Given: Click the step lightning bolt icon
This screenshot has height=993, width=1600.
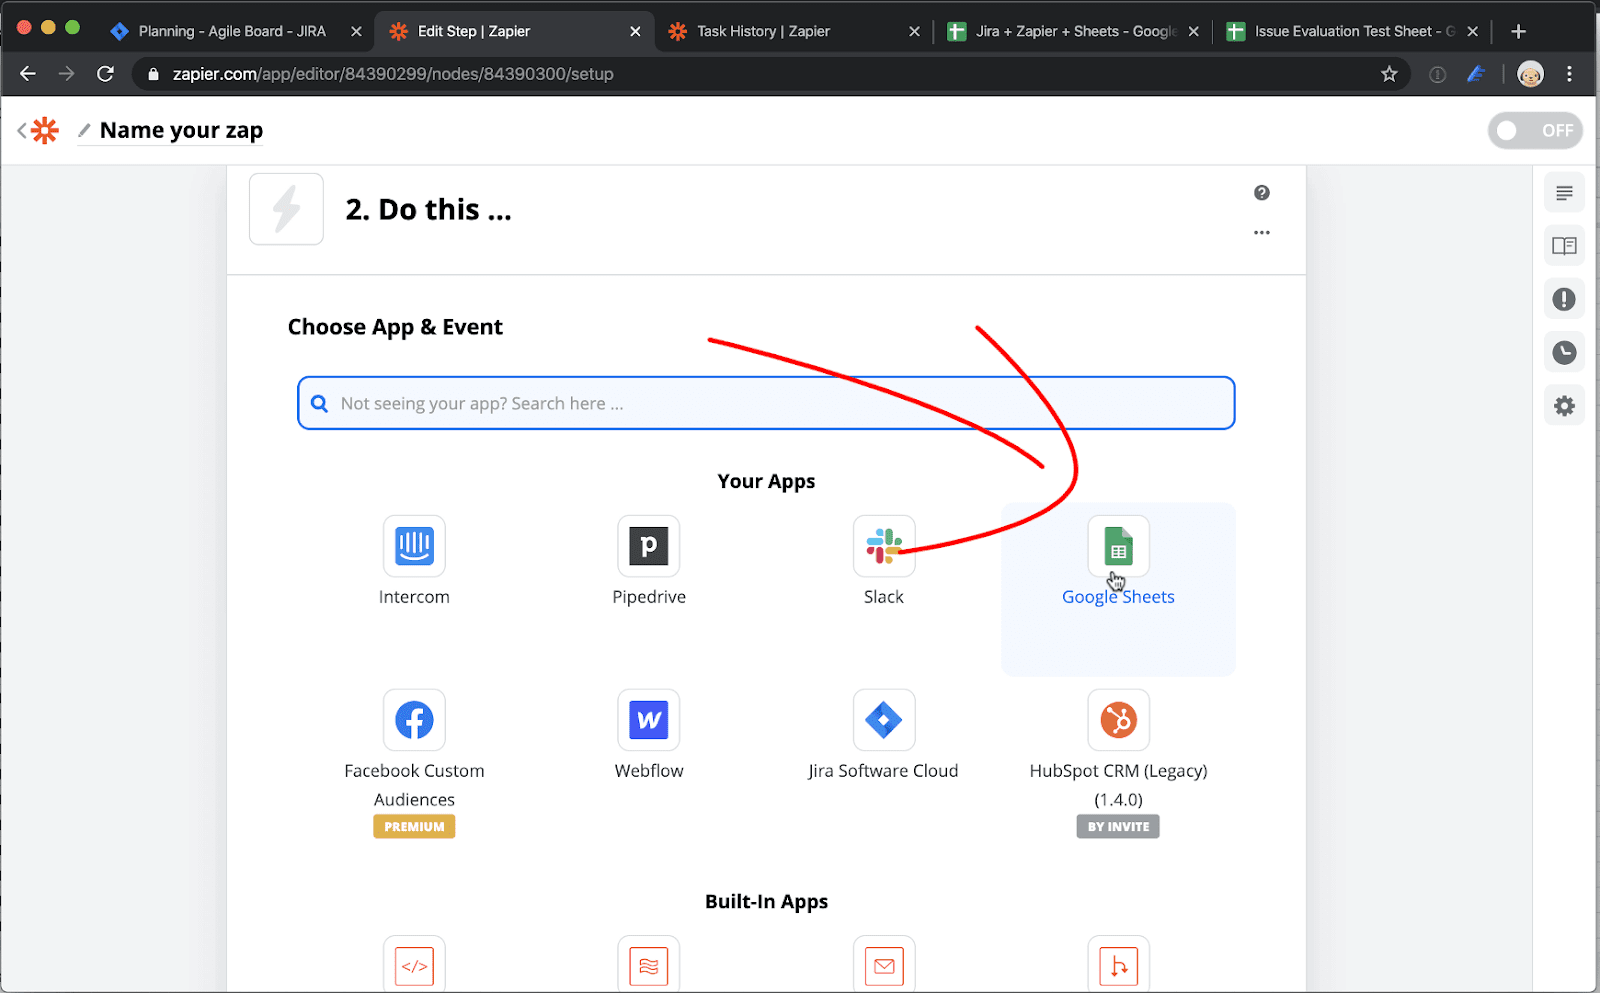Looking at the screenshot, I should pyautogui.click(x=286, y=209).
